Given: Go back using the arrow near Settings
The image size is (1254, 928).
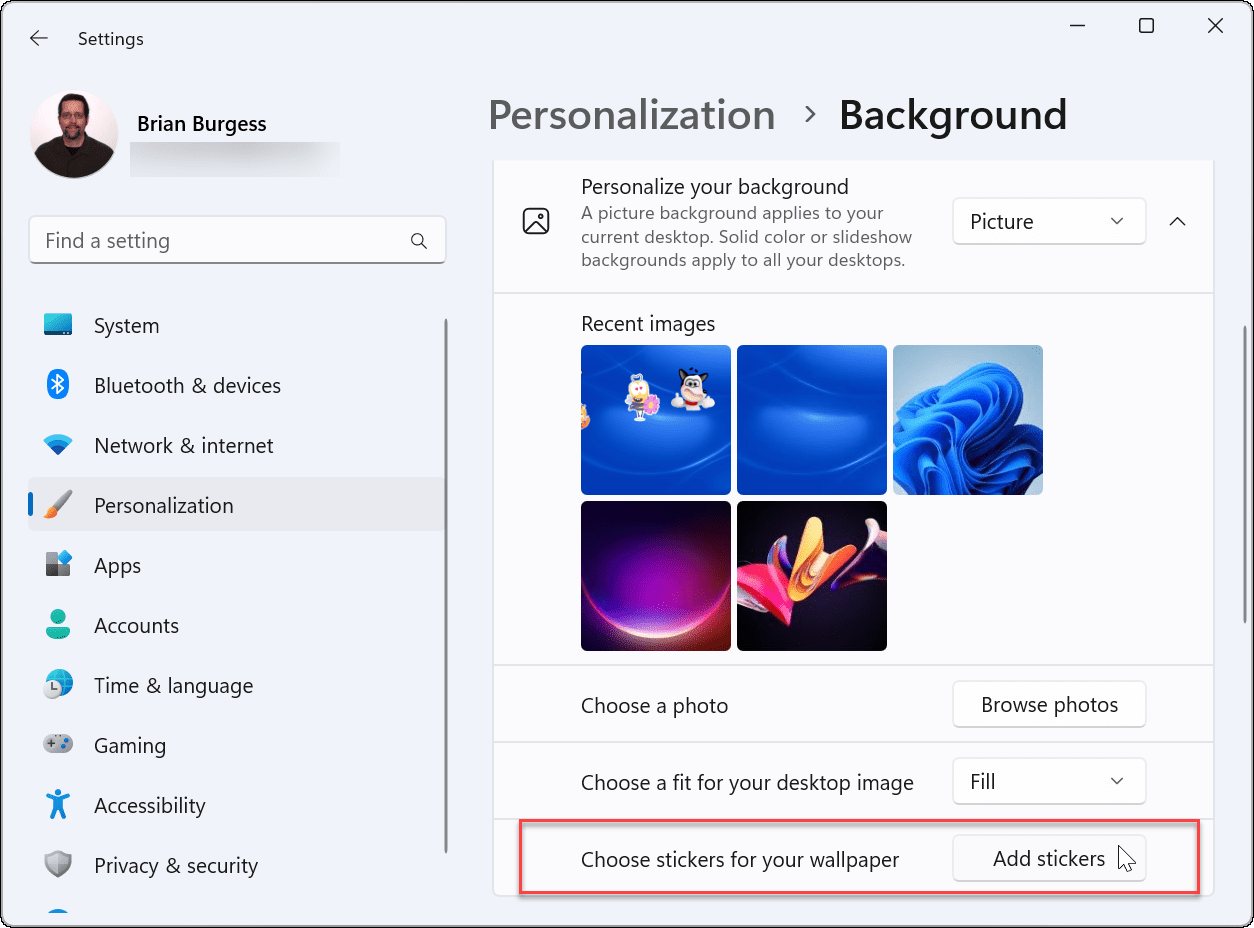Looking at the screenshot, I should pyautogui.click(x=38, y=38).
